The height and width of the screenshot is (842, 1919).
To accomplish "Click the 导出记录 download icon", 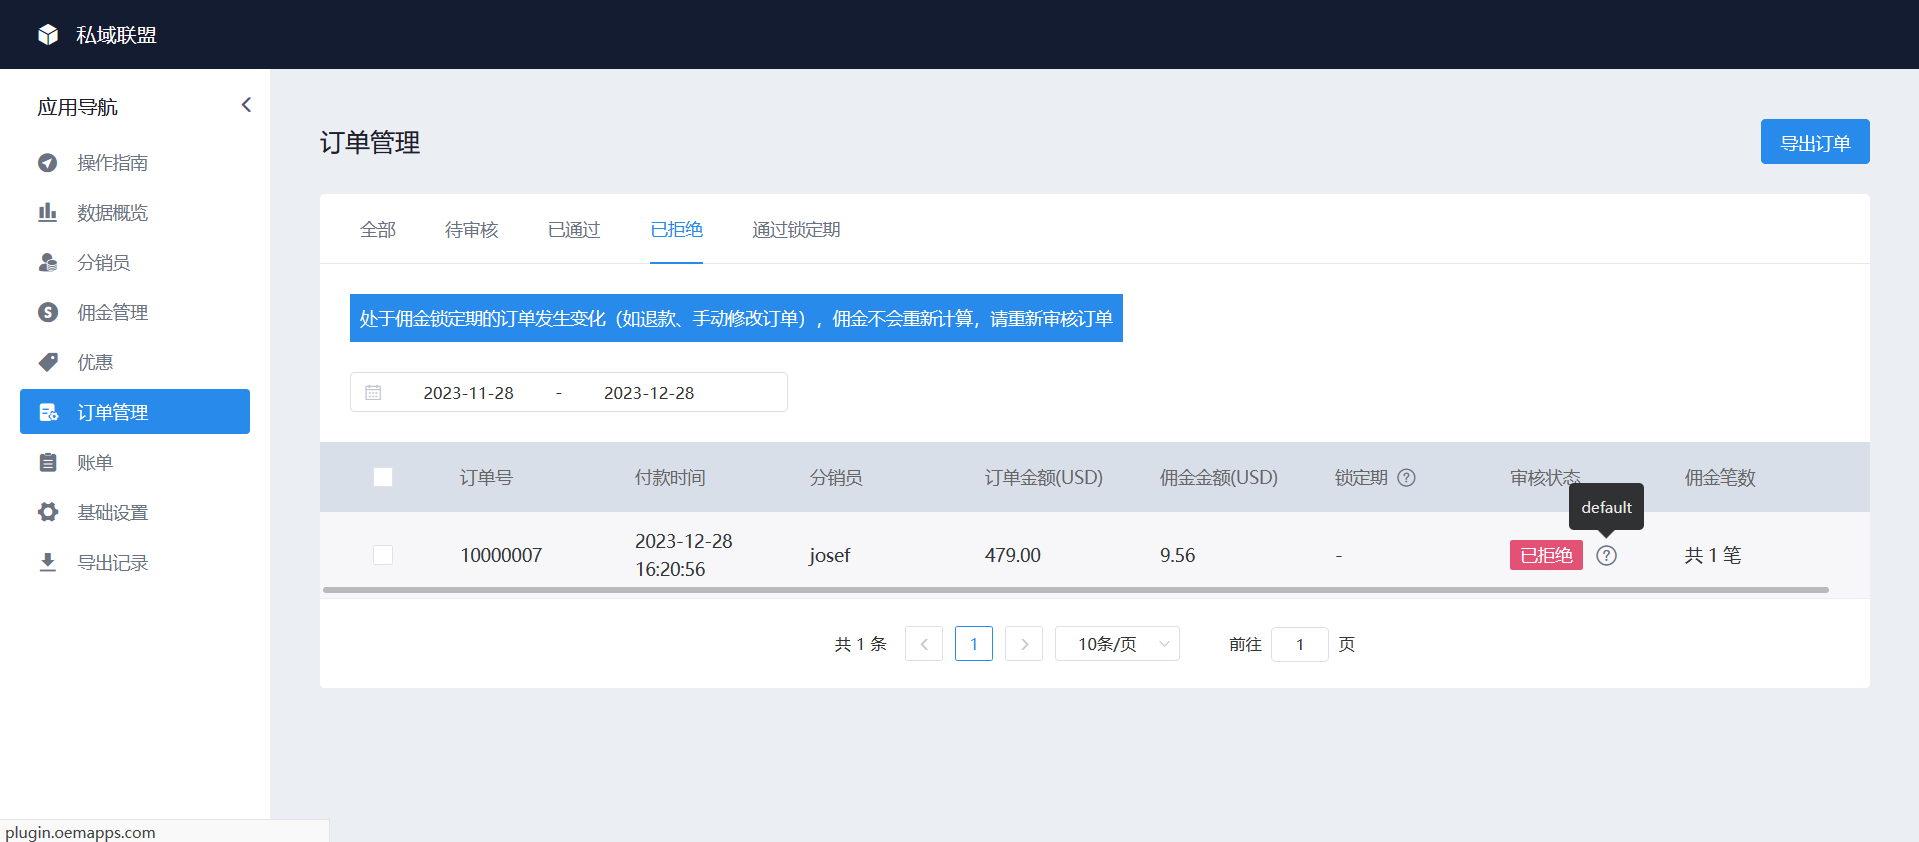I will (48, 562).
